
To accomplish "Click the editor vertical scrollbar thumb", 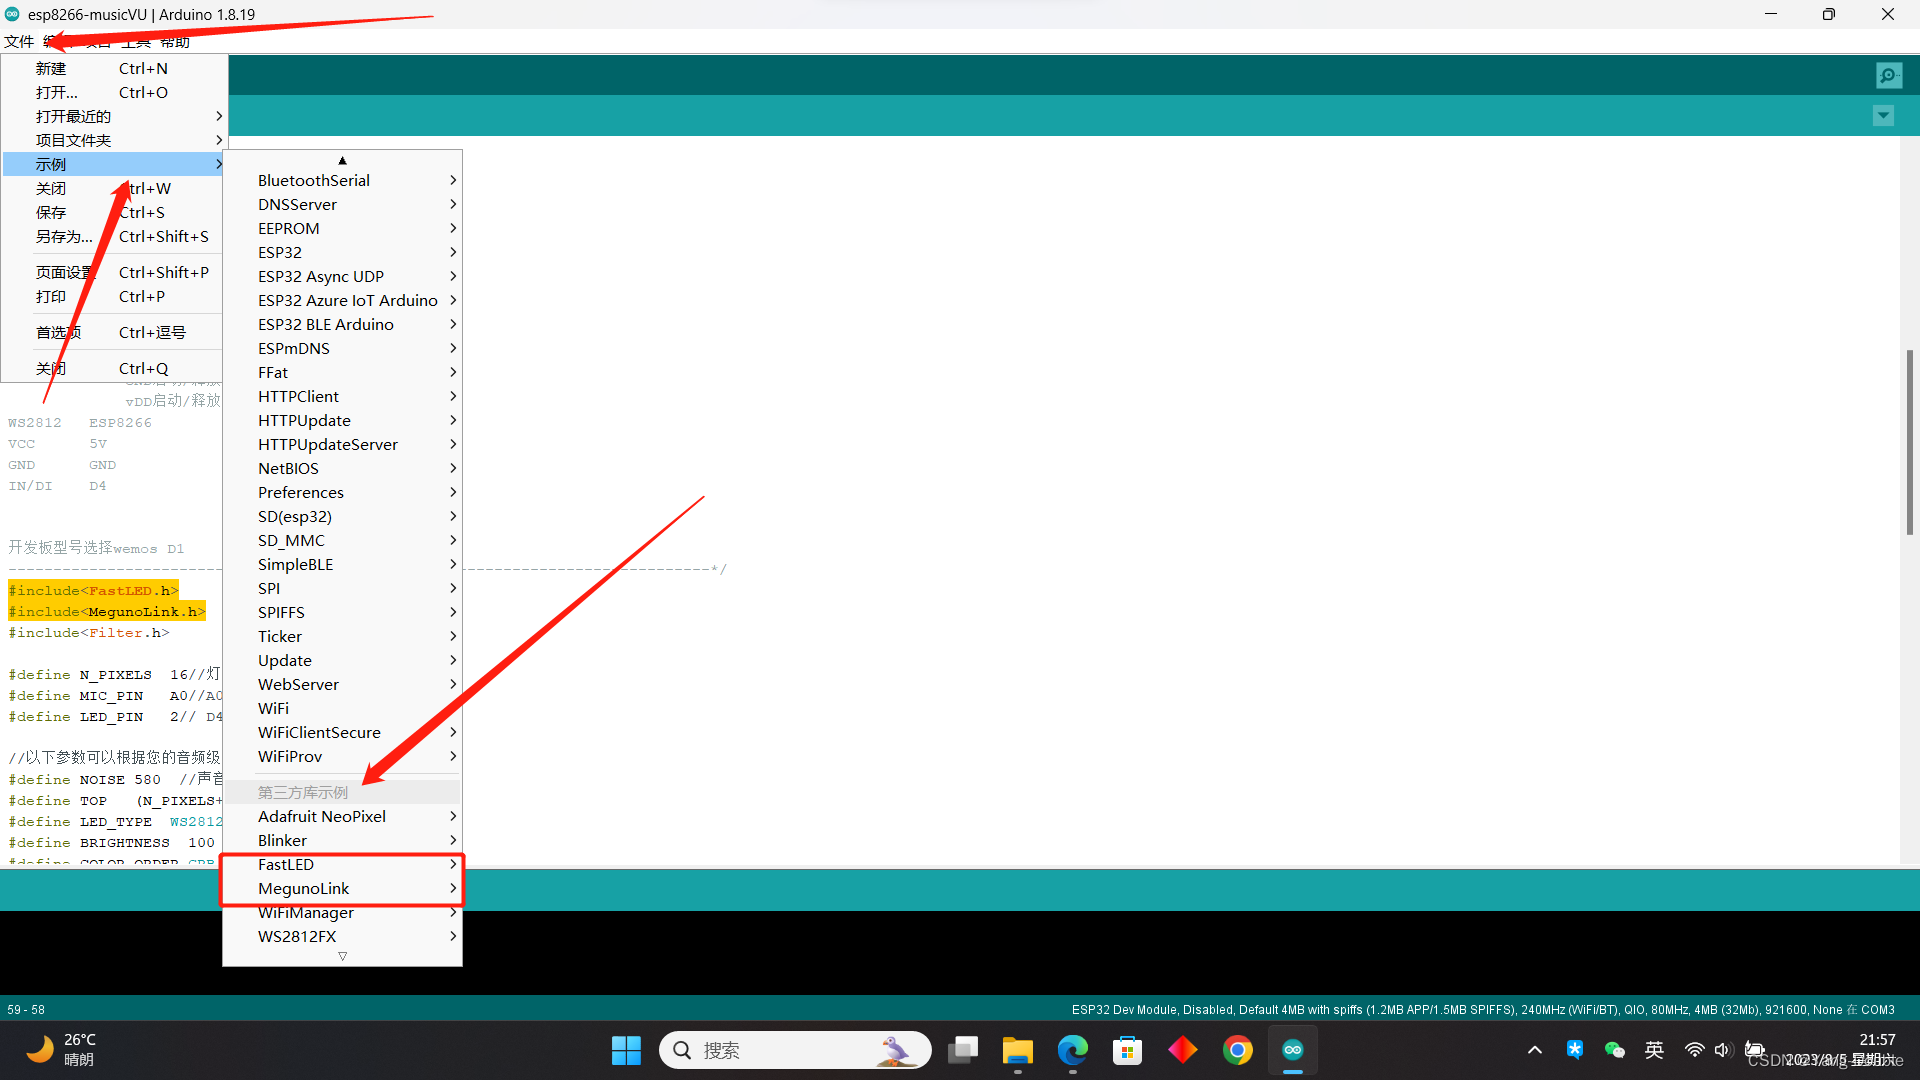I will coord(1909,440).
